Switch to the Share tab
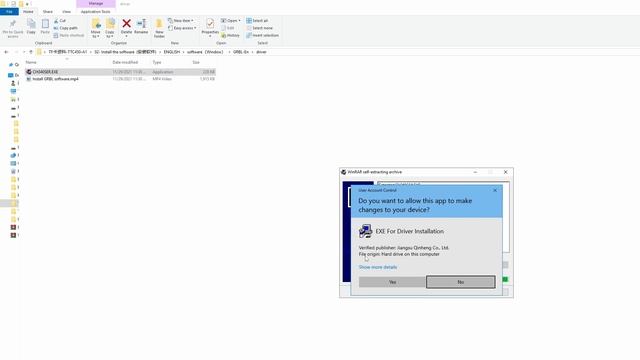Viewport: 640px width, 360px height. tap(48, 11)
